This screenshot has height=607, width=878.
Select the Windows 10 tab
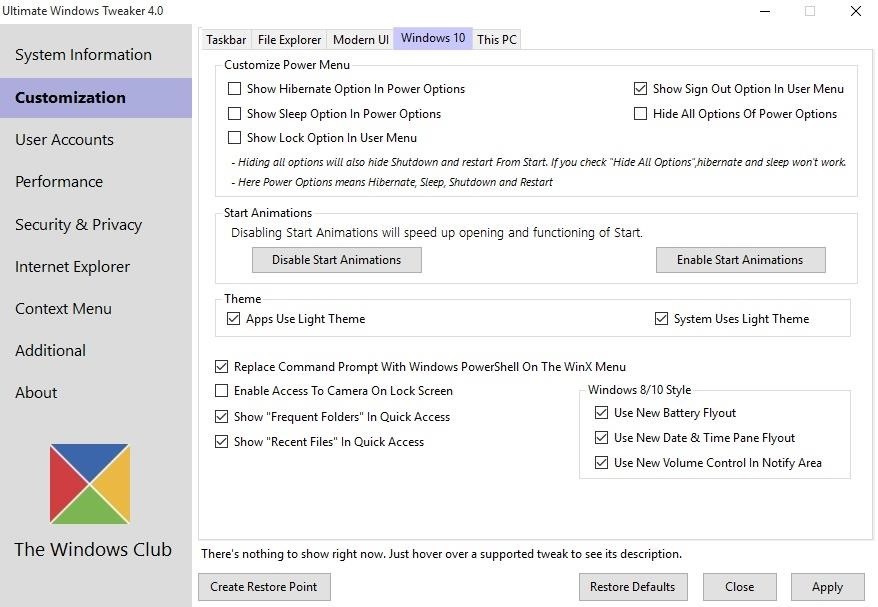(x=433, y=38)
